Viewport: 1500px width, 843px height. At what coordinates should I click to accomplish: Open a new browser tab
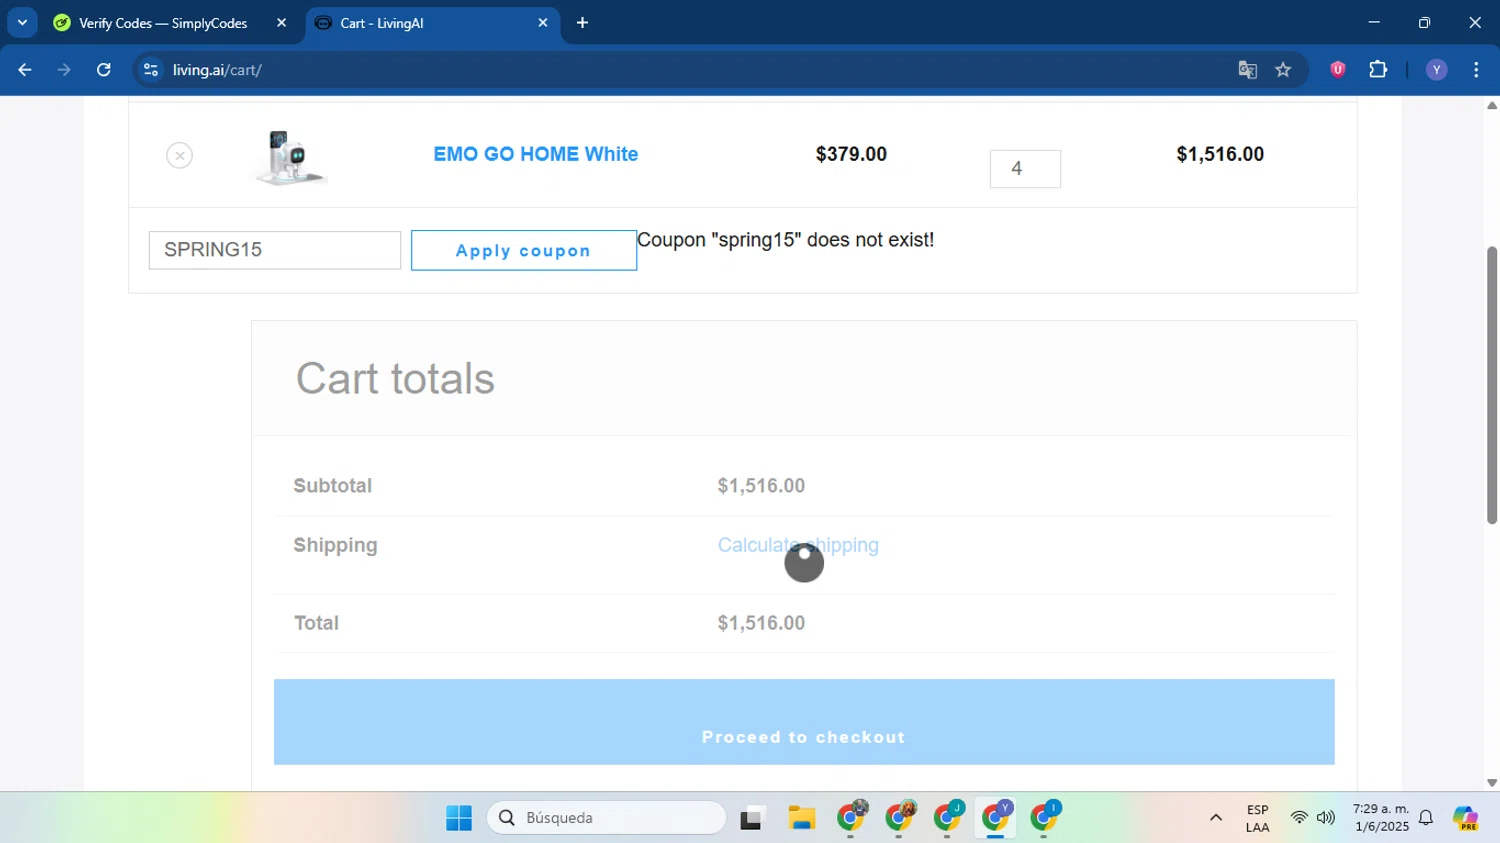coord(583,23)
